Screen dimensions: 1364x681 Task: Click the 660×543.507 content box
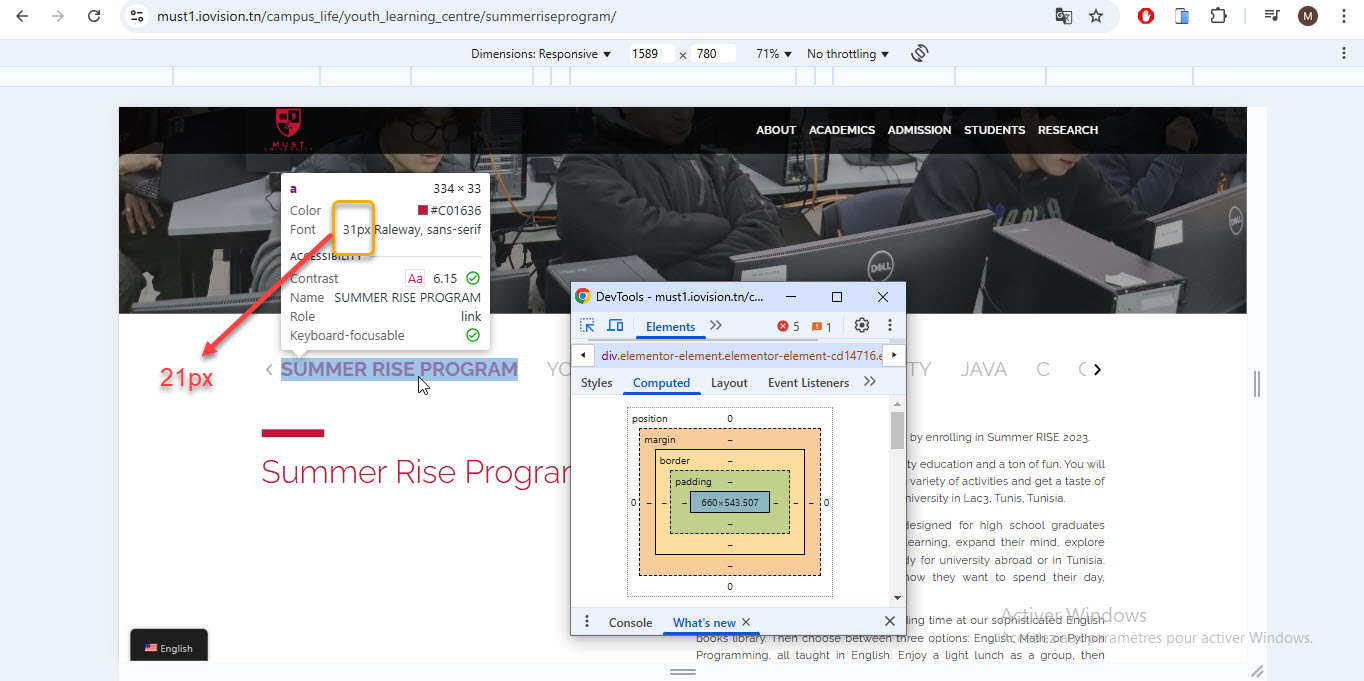click(x=730, y=502)
